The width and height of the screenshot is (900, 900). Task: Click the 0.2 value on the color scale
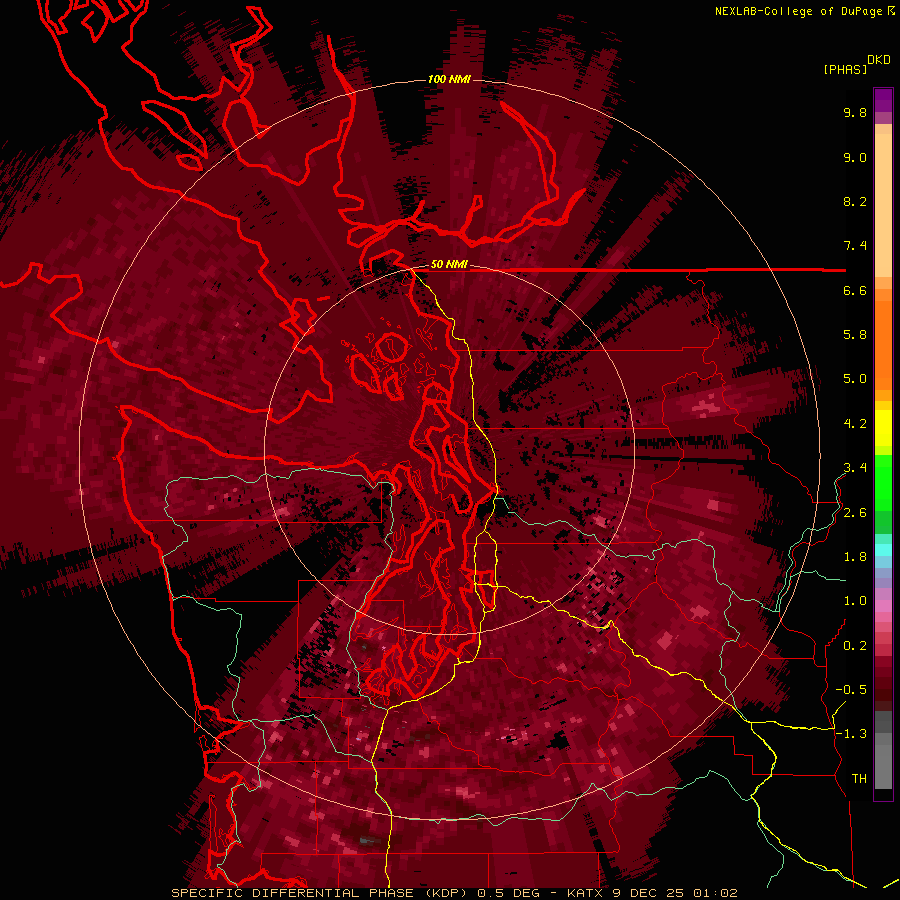[855, 646]
